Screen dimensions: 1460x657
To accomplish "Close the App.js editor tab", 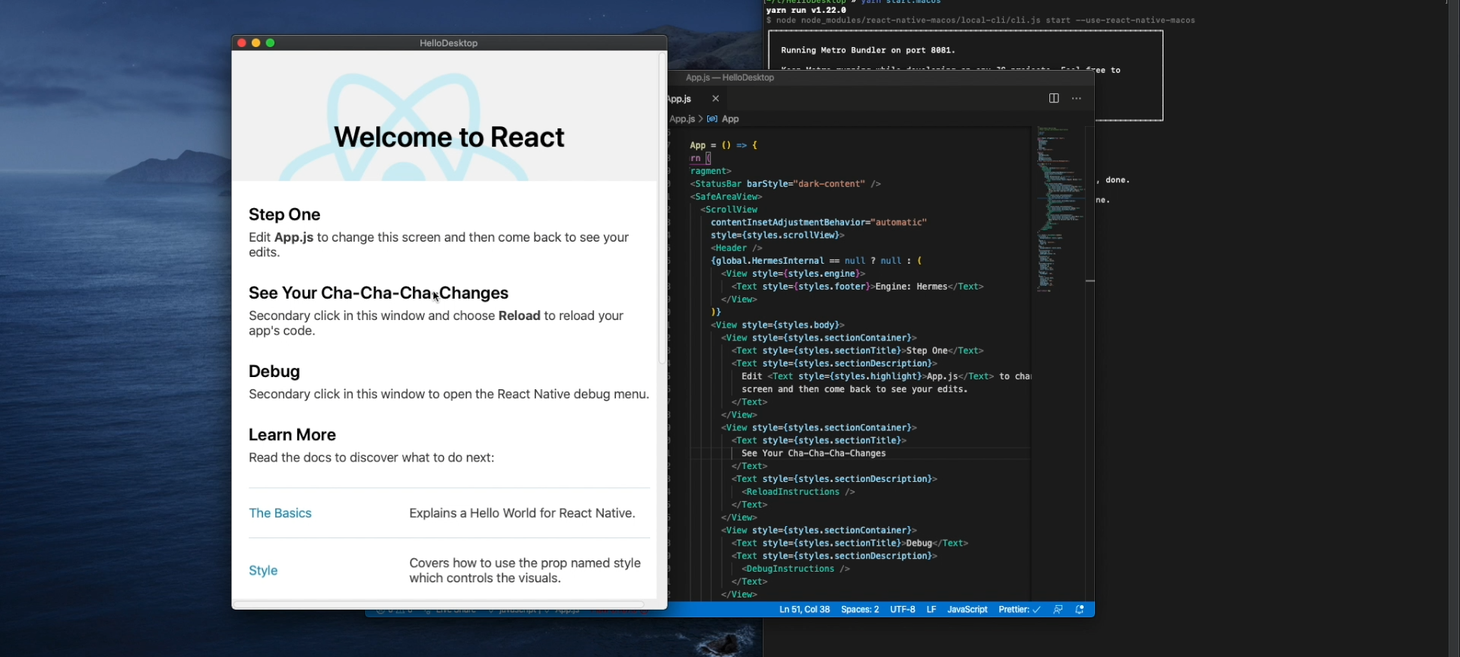I will (x=715, y=98).
